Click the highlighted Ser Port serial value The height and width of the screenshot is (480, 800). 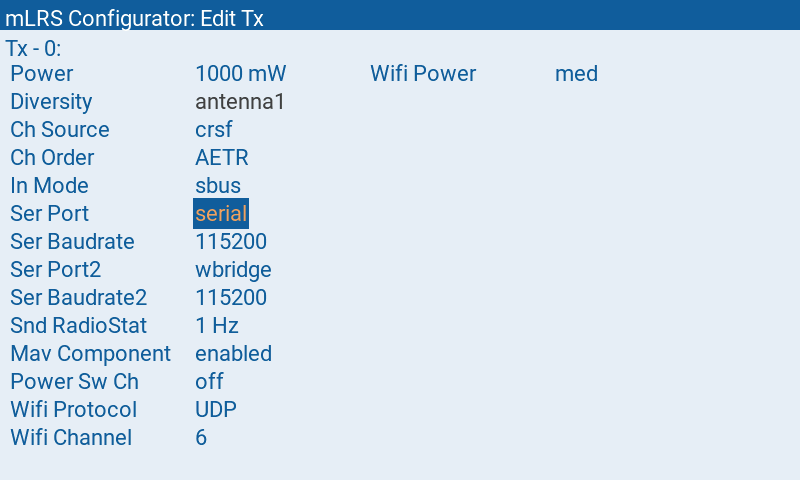point(221,213)
